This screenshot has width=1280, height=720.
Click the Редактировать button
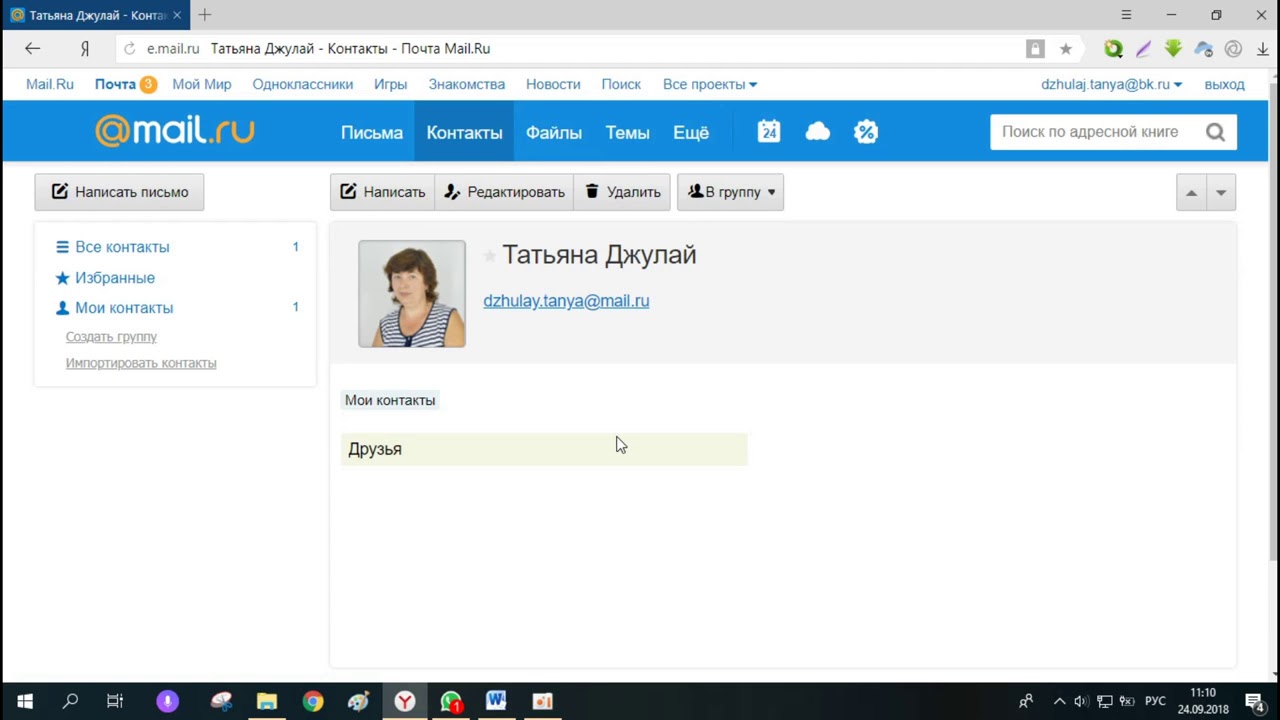point(504,192)
